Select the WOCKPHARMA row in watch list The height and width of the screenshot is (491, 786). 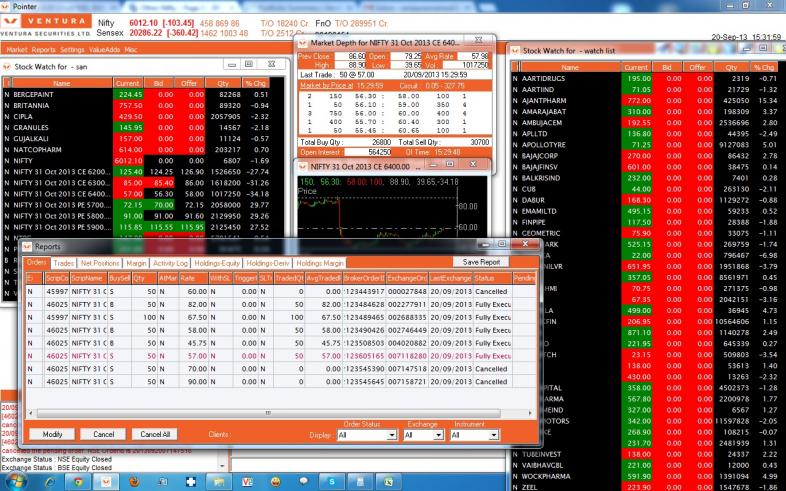click(646, 476)
